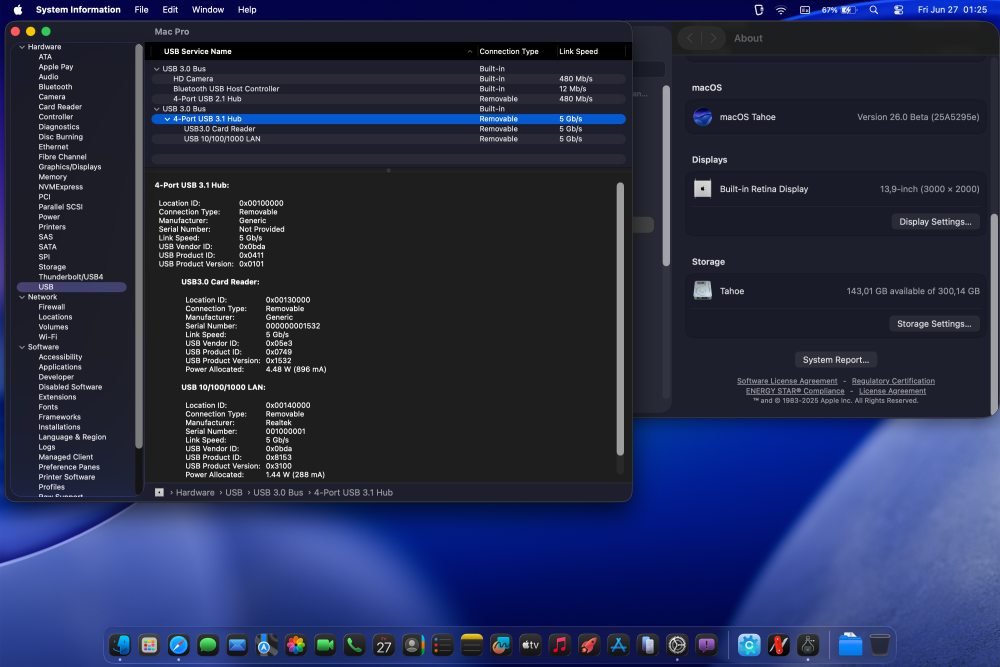Open Photos app in dock
Viewport: 1000px width, 667px height.
[296, 645]
